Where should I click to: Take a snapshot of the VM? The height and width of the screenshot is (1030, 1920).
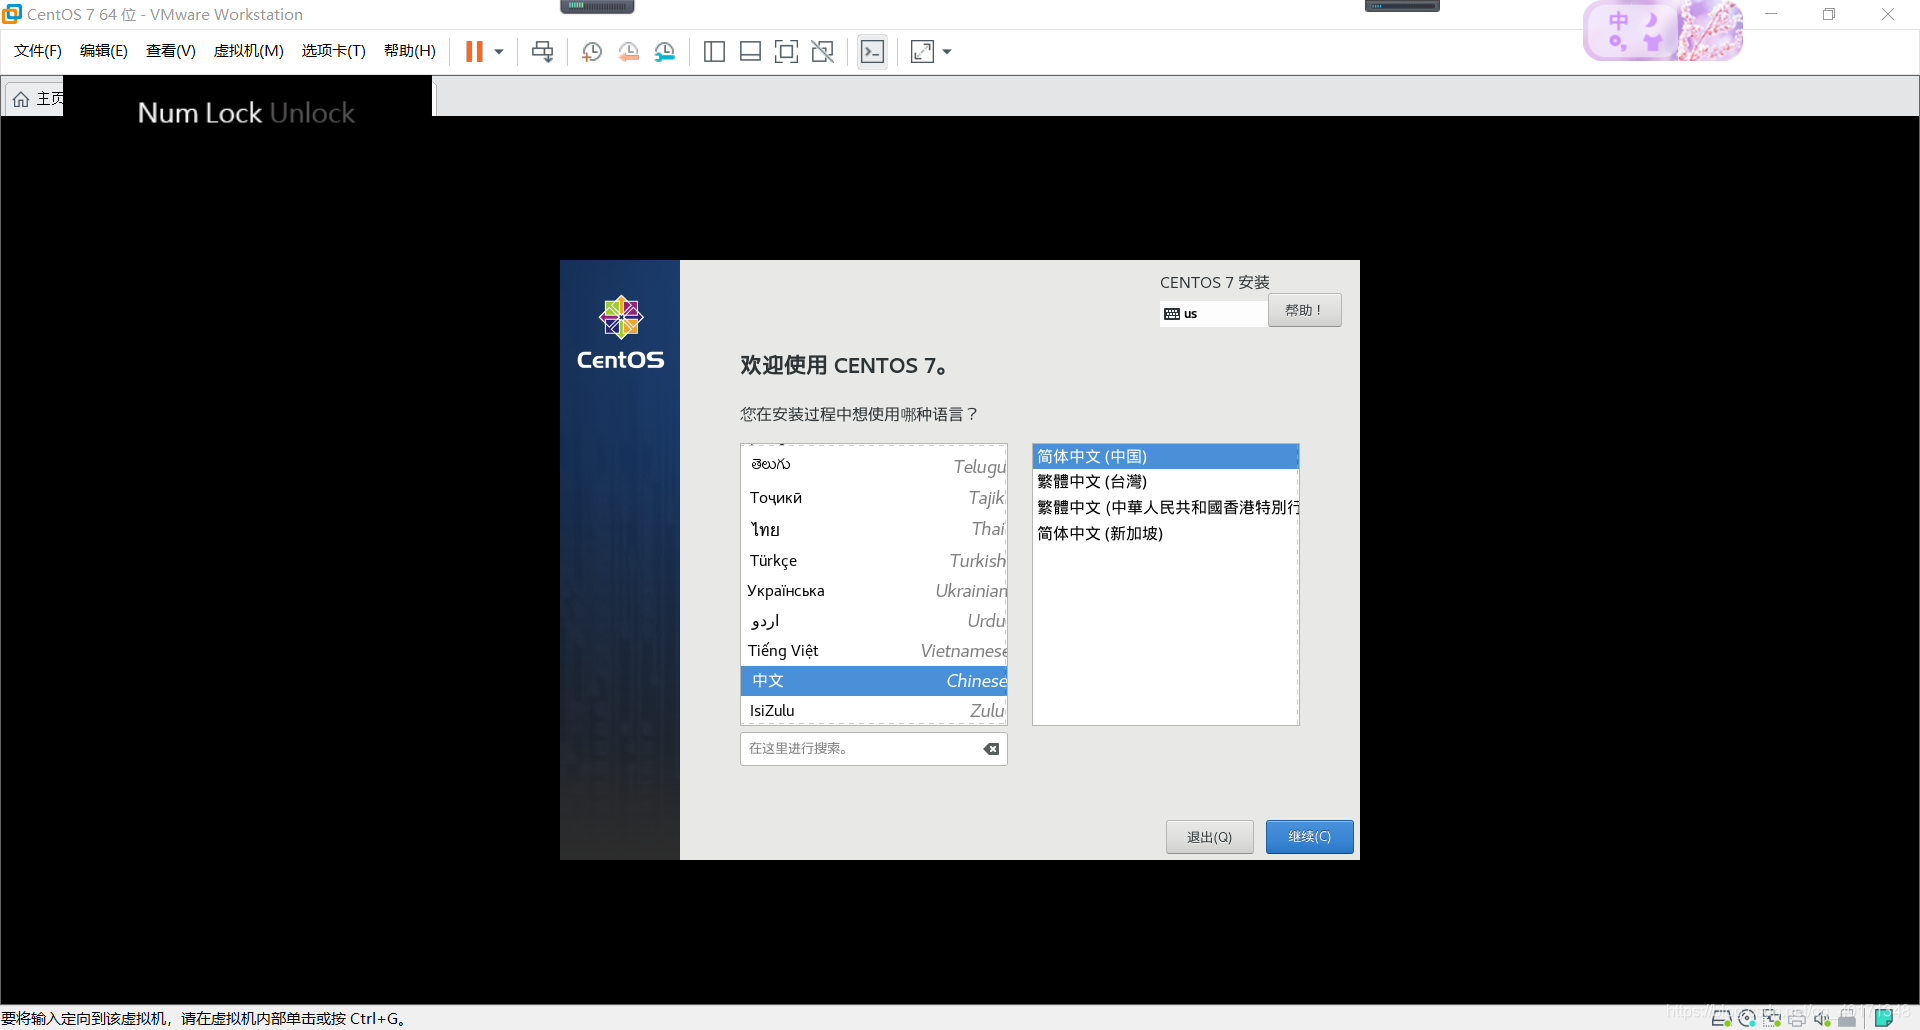592,51
